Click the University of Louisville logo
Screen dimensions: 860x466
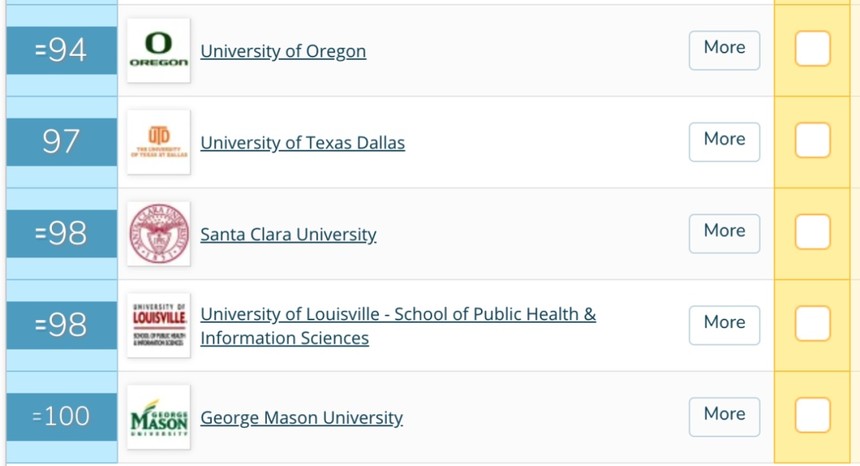coord(159,325)
